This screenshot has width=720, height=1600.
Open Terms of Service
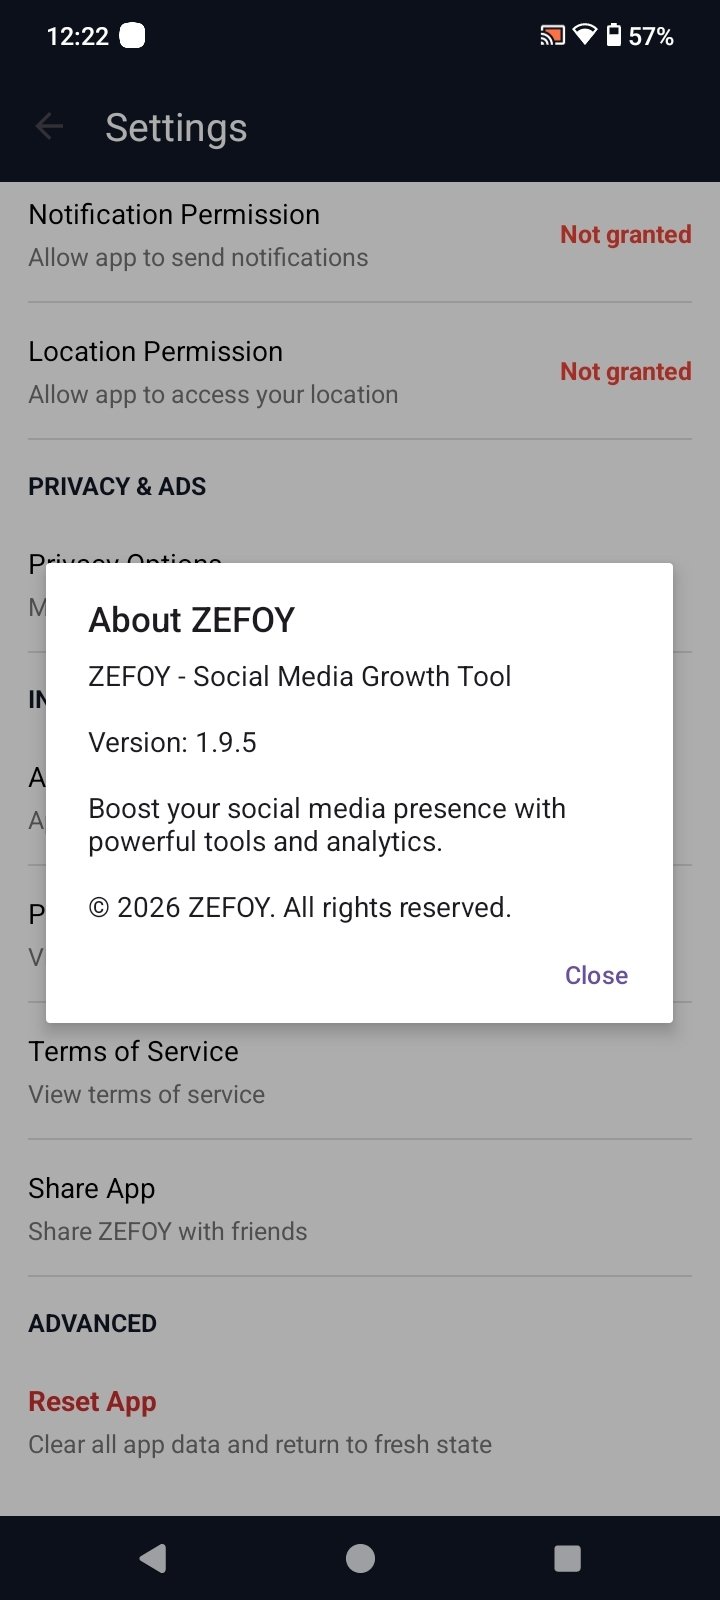(x=147, y=1072)
